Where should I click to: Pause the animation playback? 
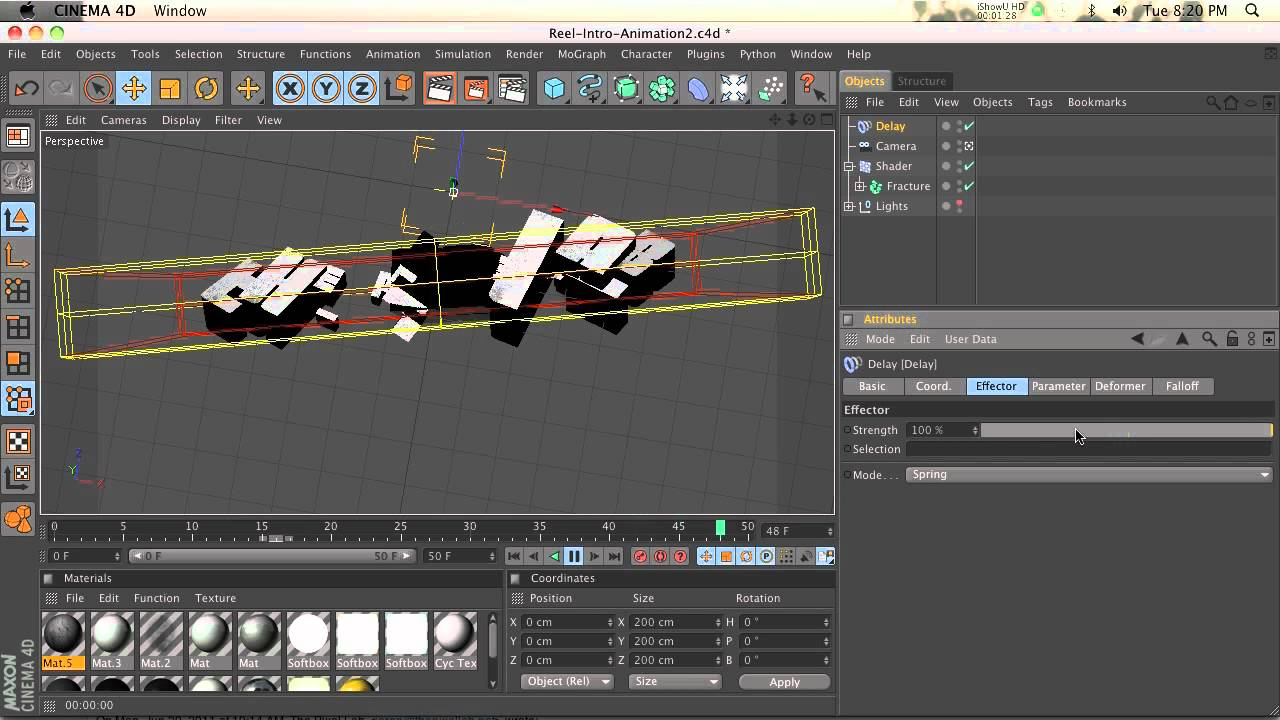pyautogui.click(x=574, y=556)
